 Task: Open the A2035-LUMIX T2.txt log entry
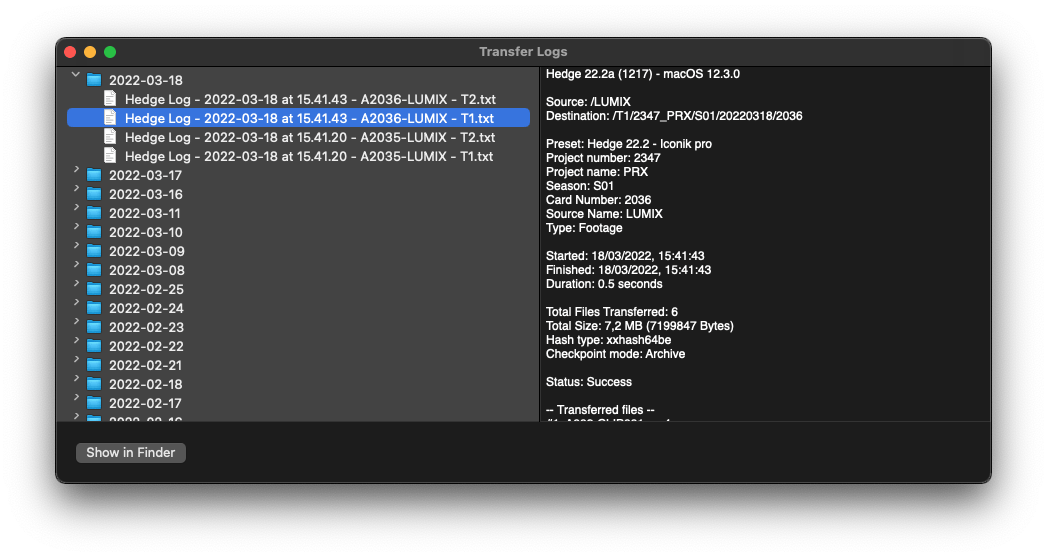click(x=309, y=137)
